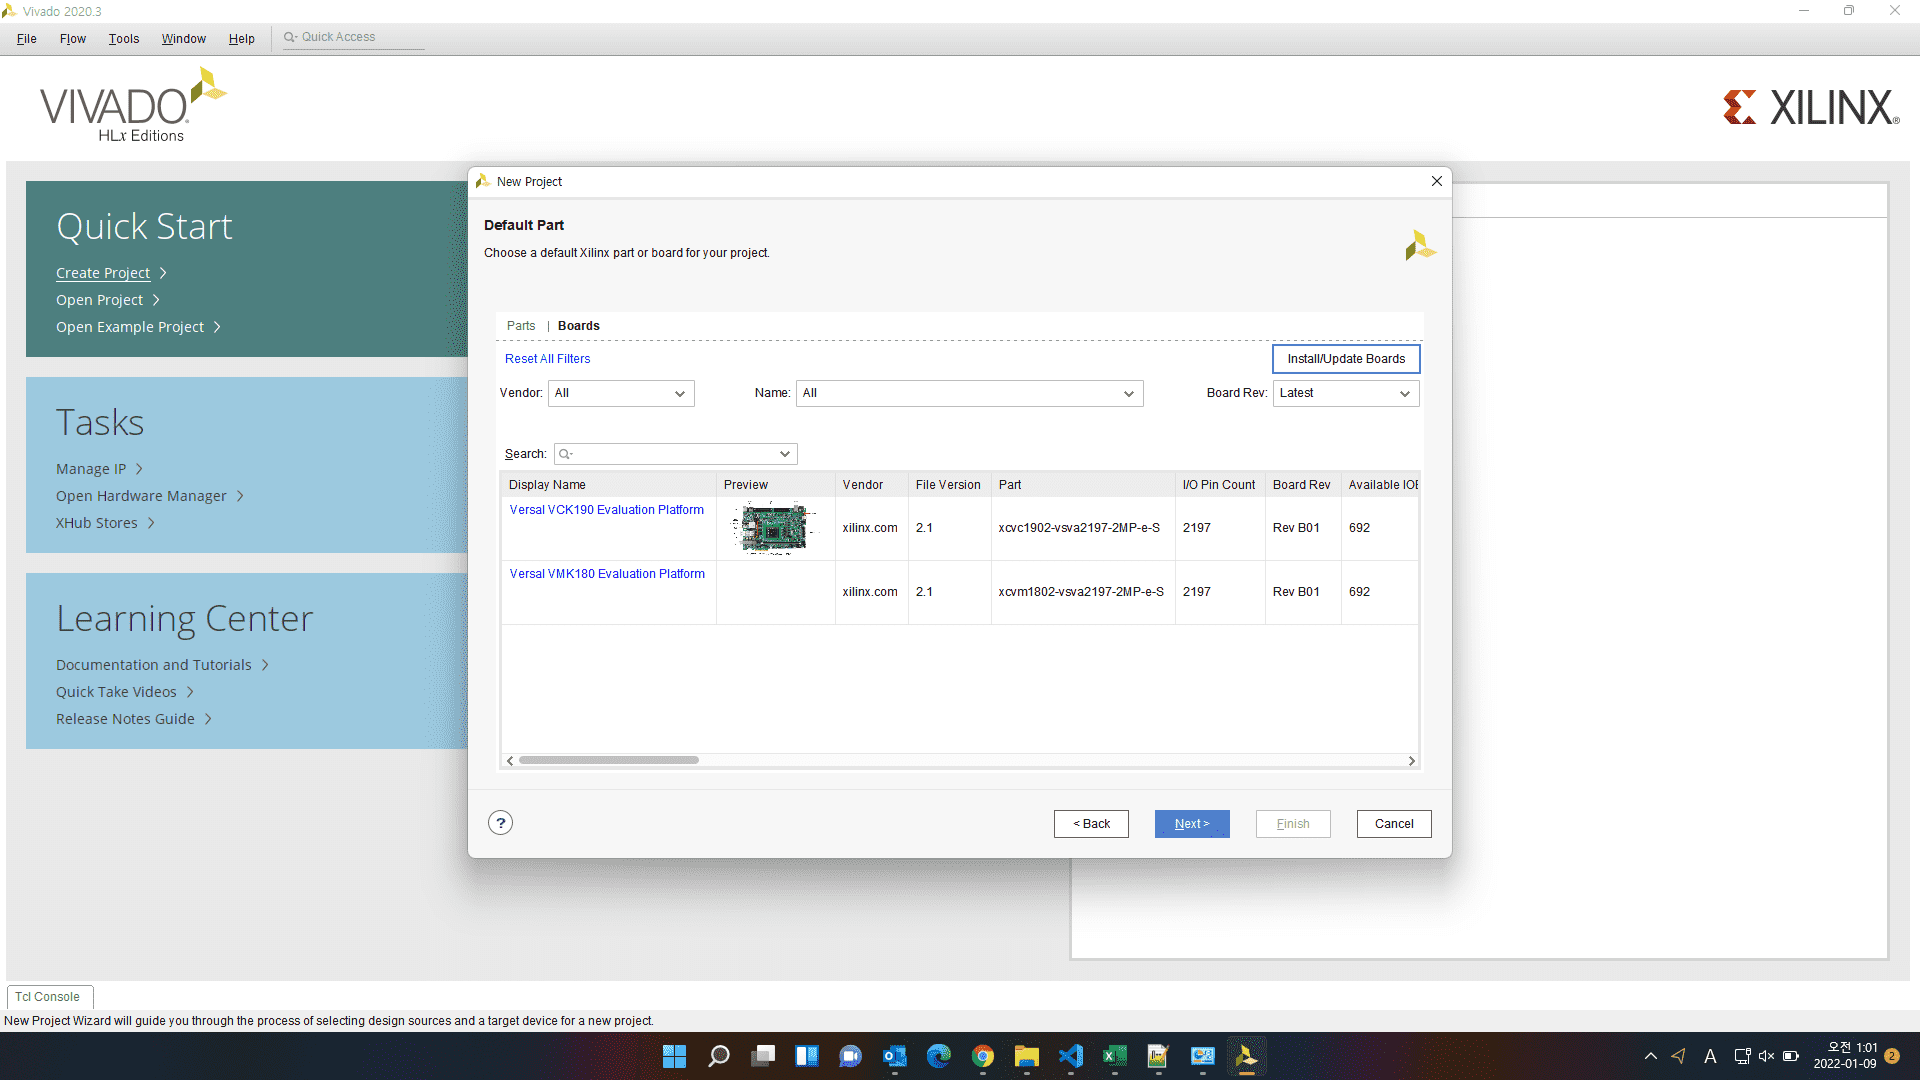
Task: Open Microsoft Edge from taskbar
Action: point(939,1056)
